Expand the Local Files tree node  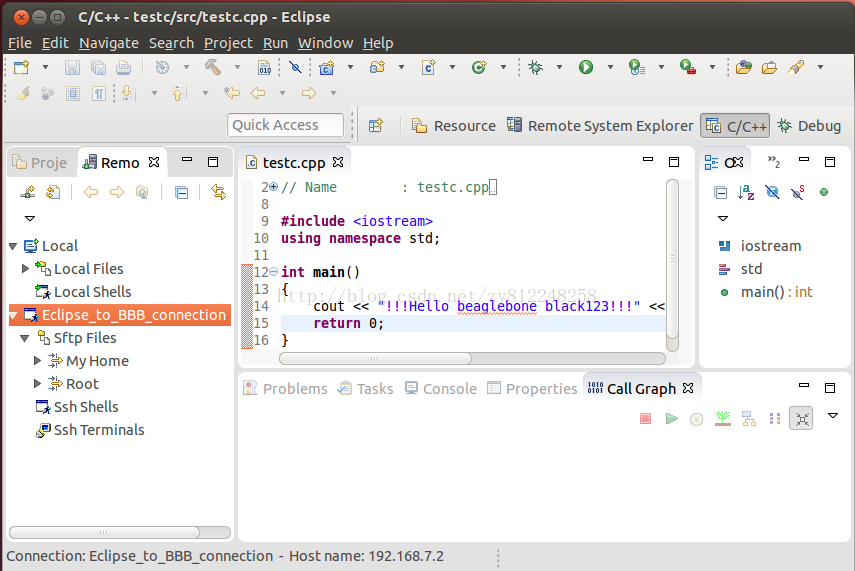(26, 268)
